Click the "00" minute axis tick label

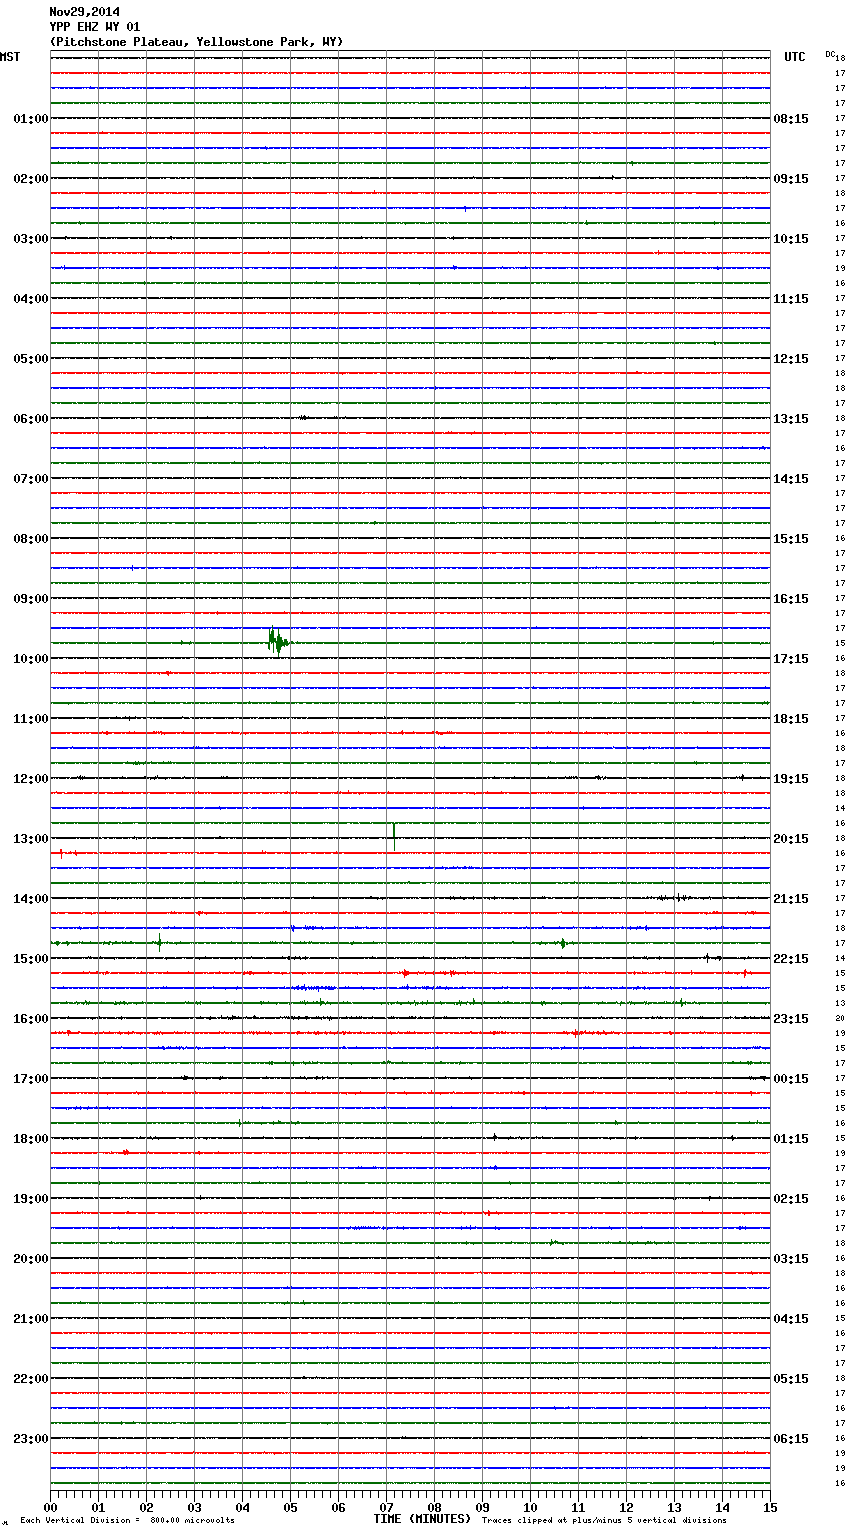(x=50, y=1507)
